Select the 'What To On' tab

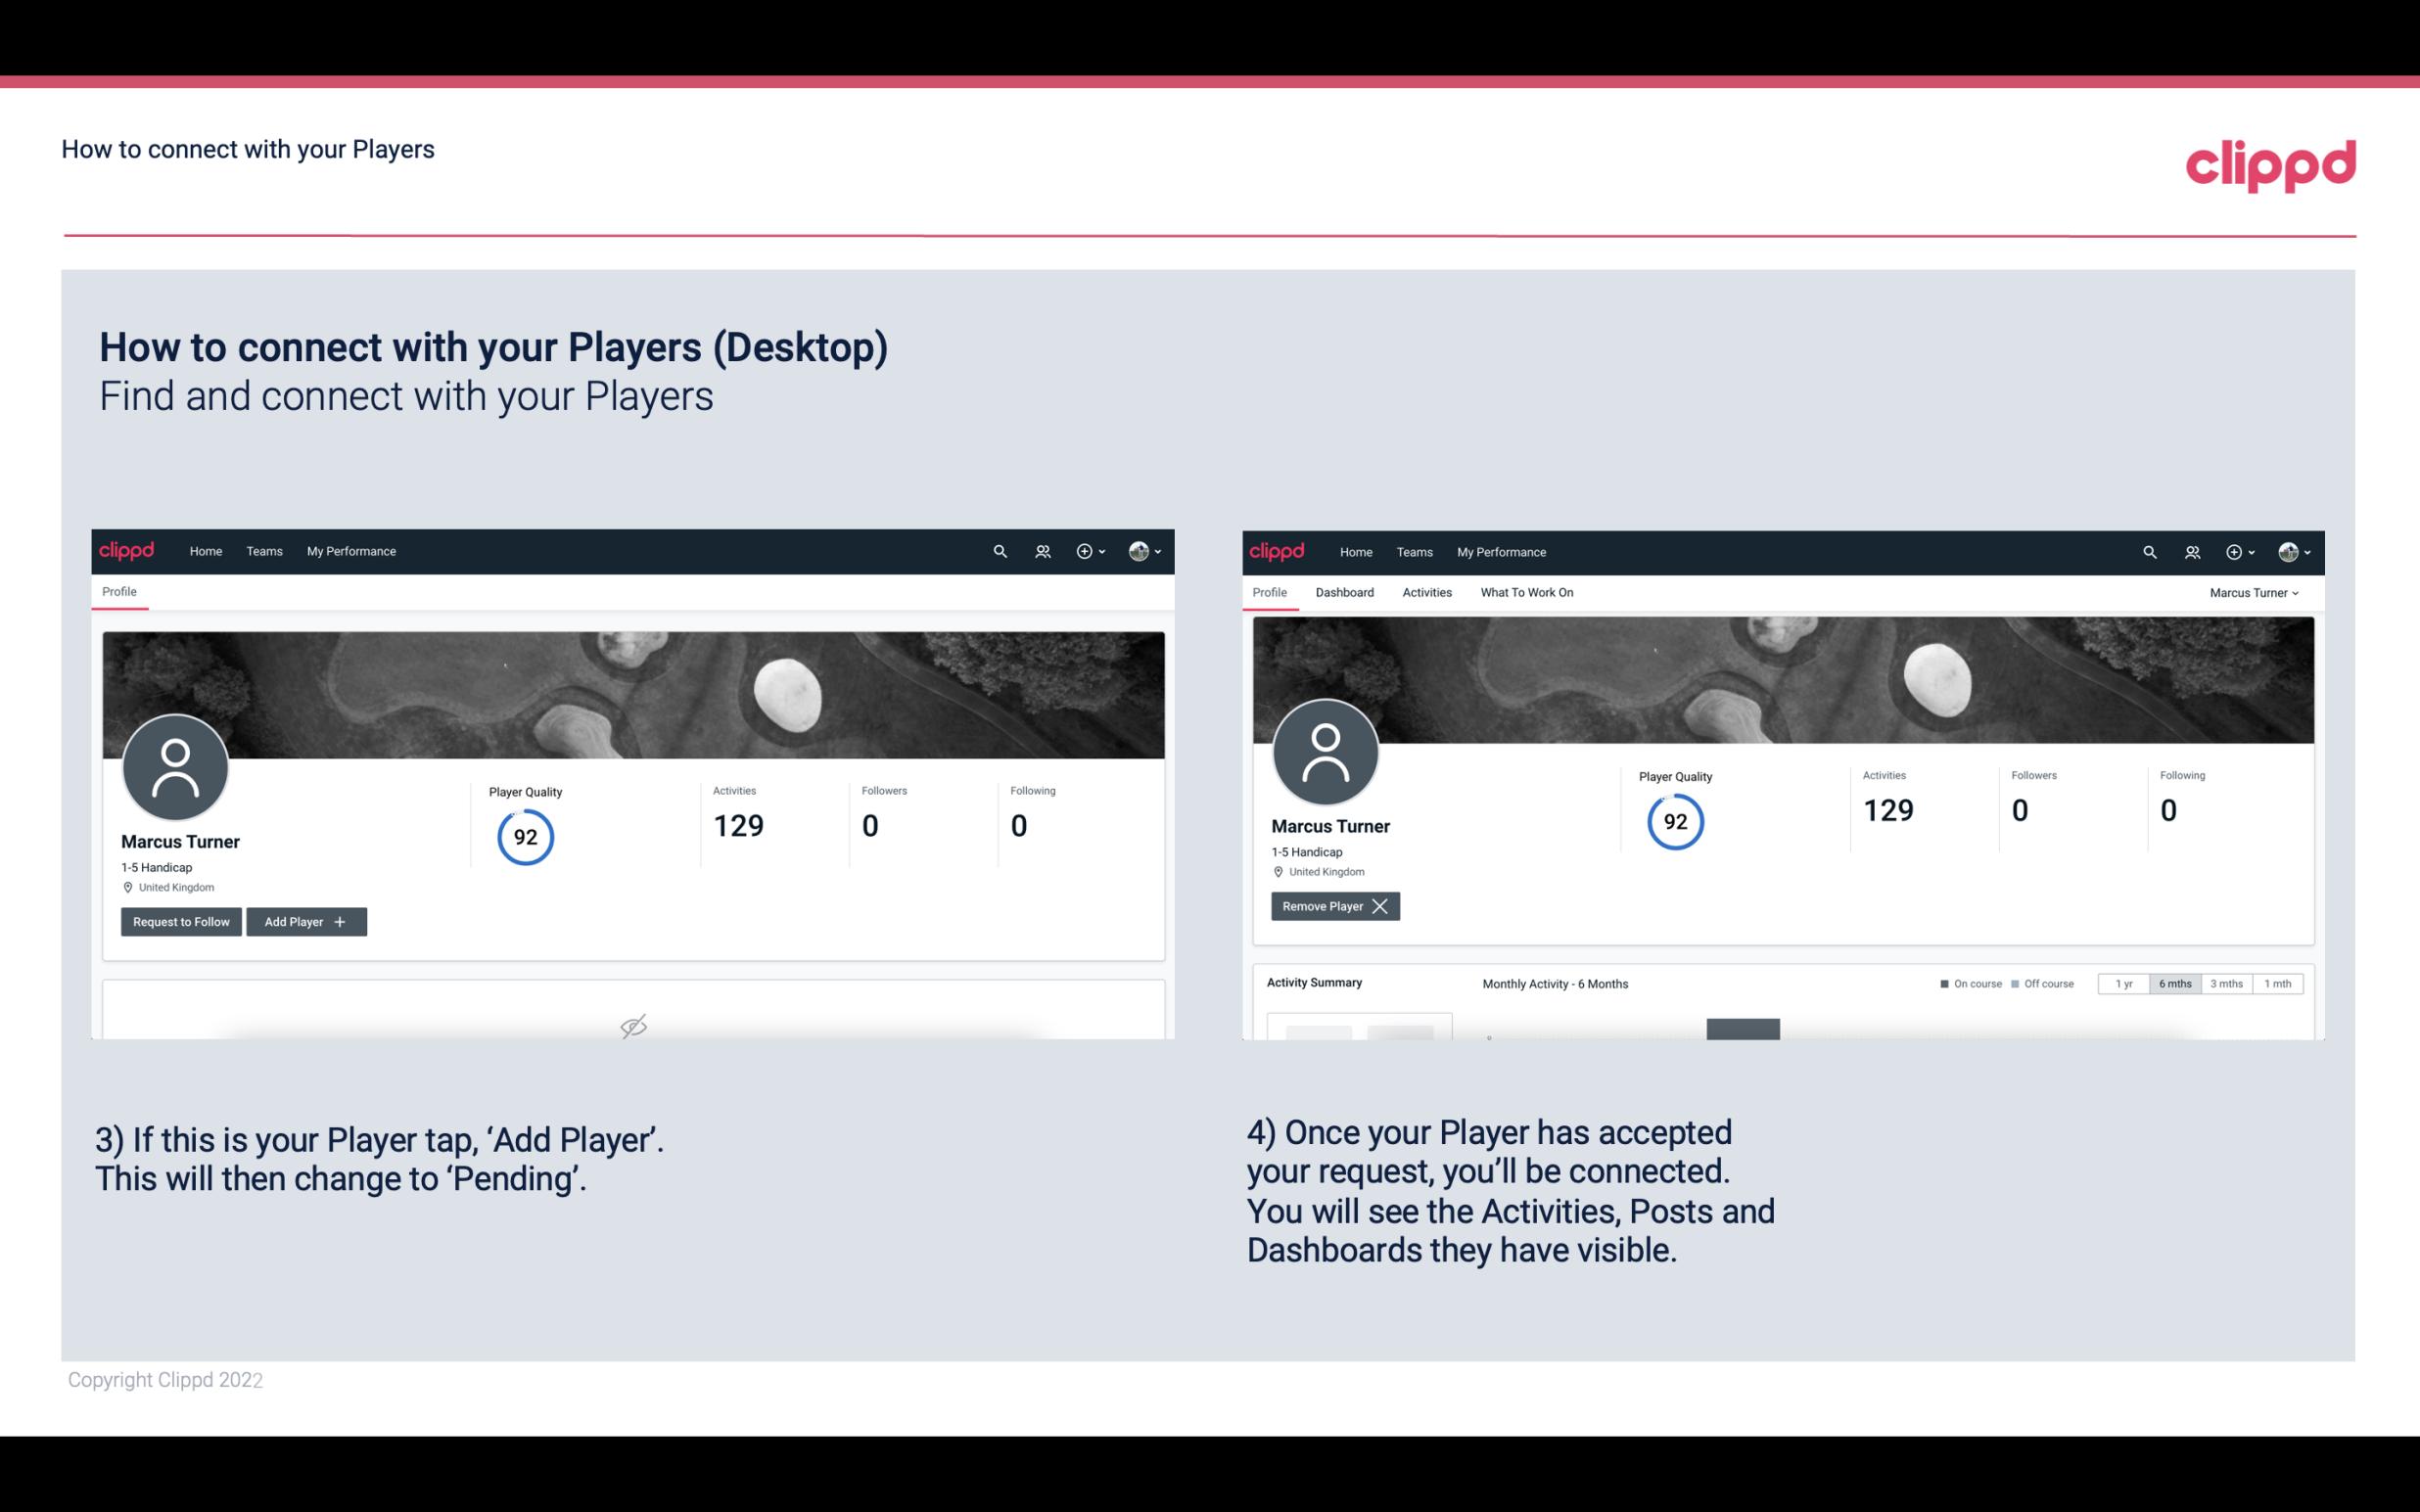point(1526,592)
